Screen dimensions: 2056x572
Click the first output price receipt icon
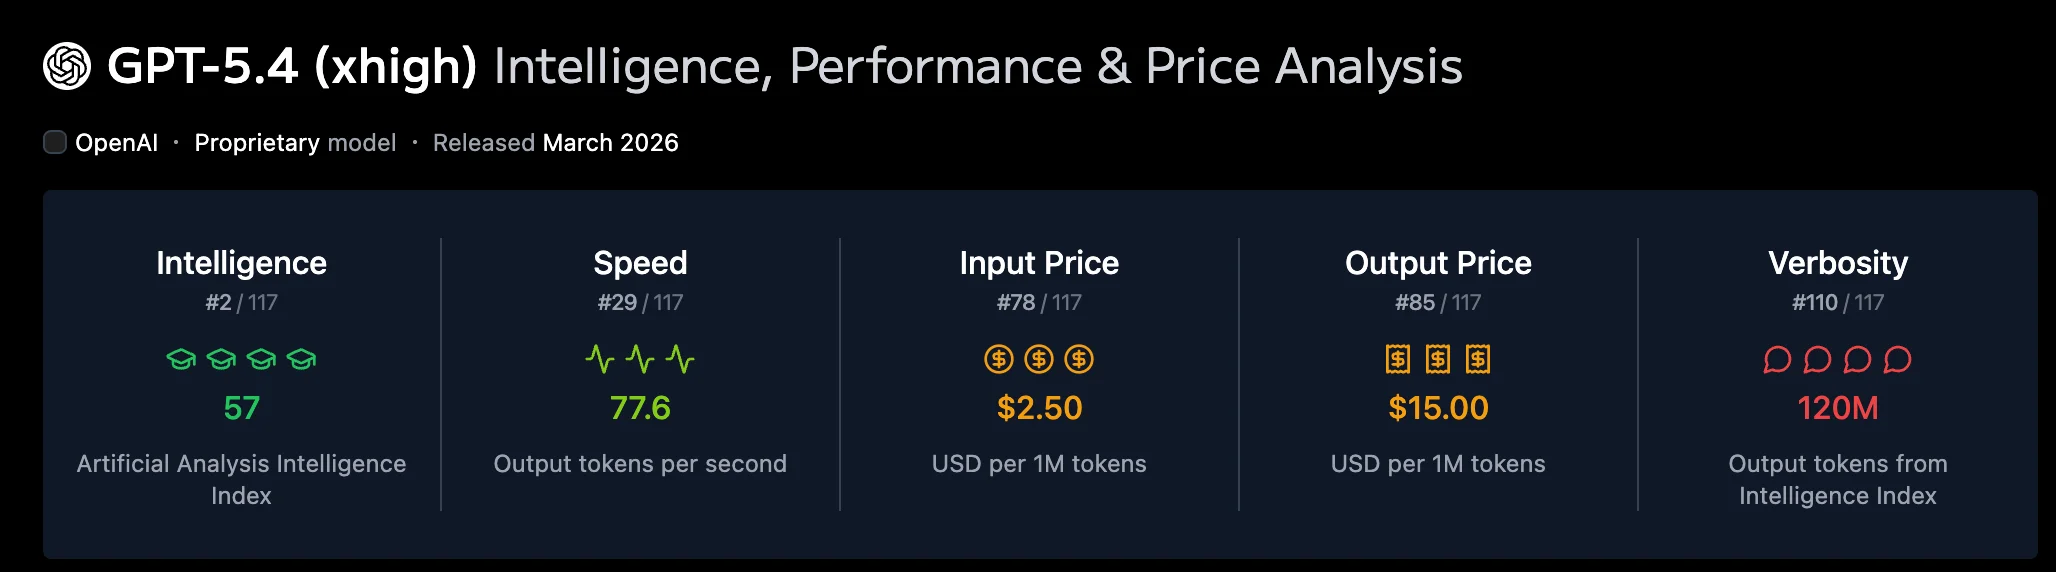(1398, 359)
